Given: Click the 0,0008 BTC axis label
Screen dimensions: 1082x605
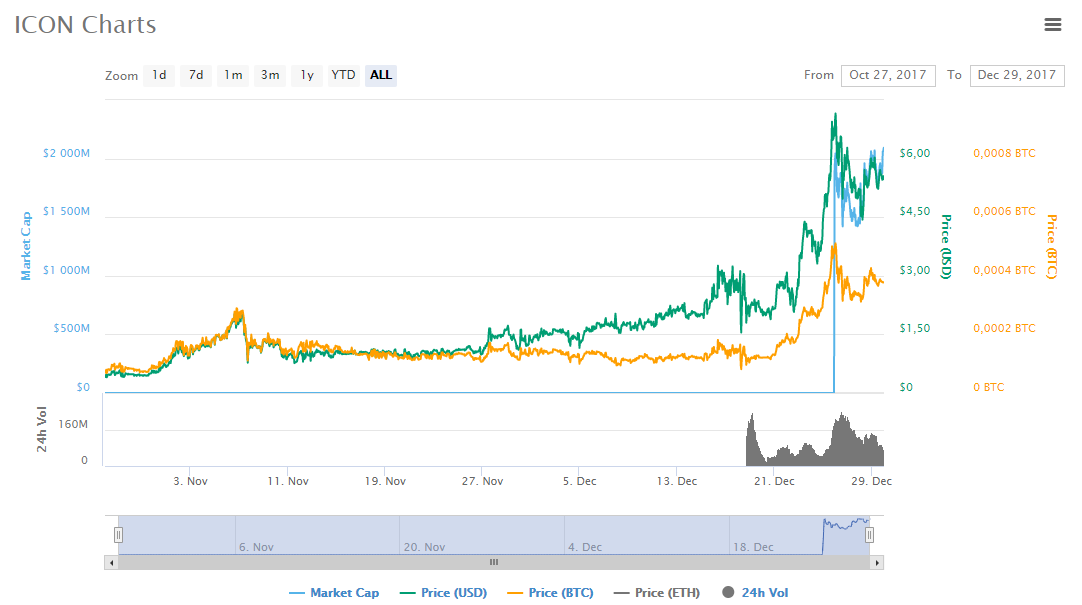Looking at the screenshot, I should coord(1004,153).
